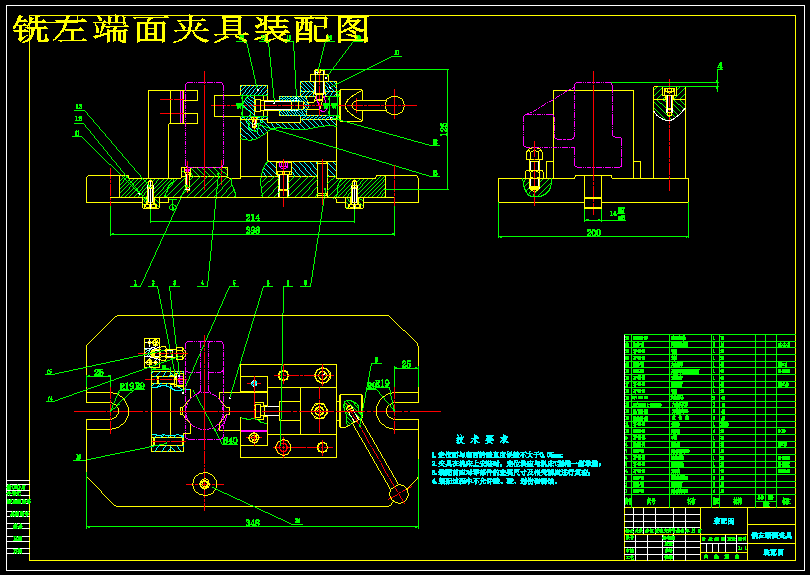Select the 25 dimension at the plan view's left slot
810x575 pixels.
pos(99,372)
